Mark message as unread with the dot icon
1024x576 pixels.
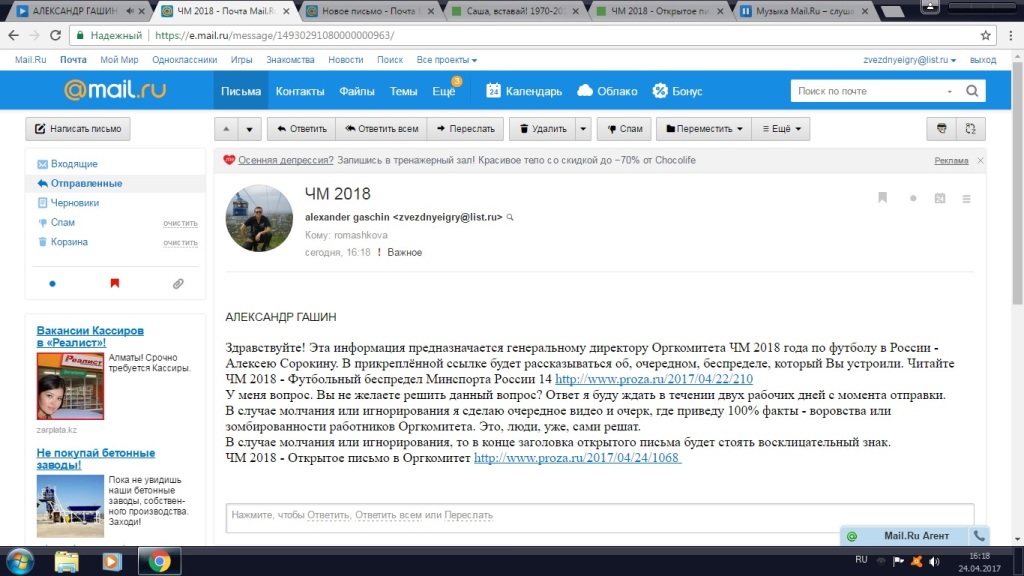(x=913, y=199)
